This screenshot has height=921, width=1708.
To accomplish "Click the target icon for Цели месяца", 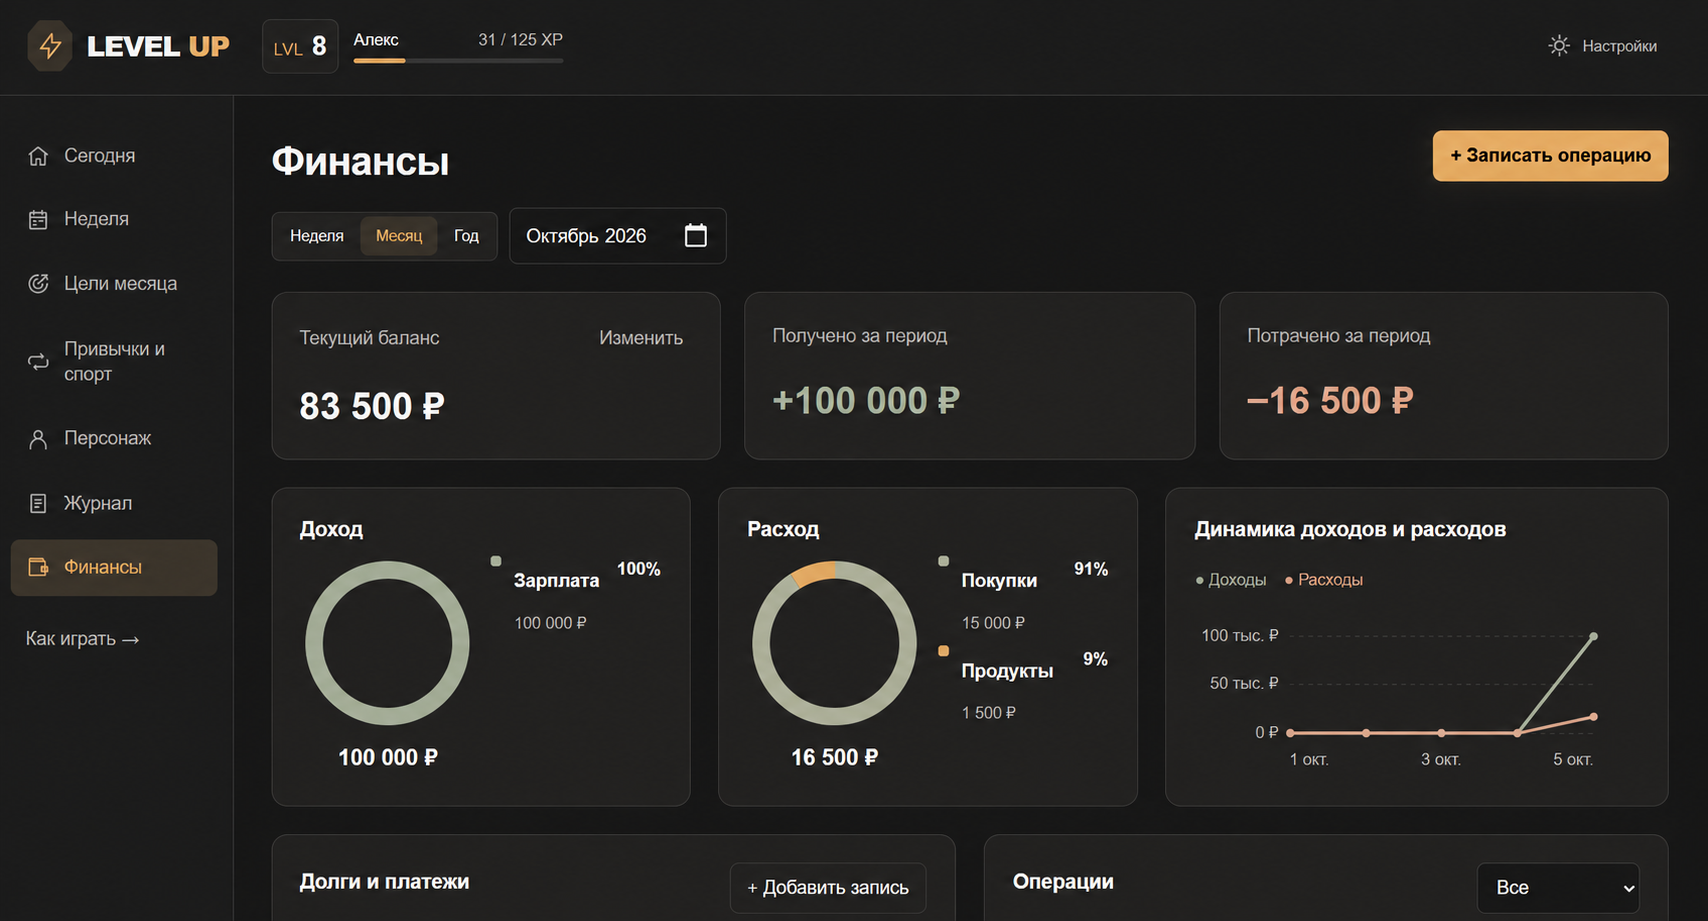I will point(38,284).
